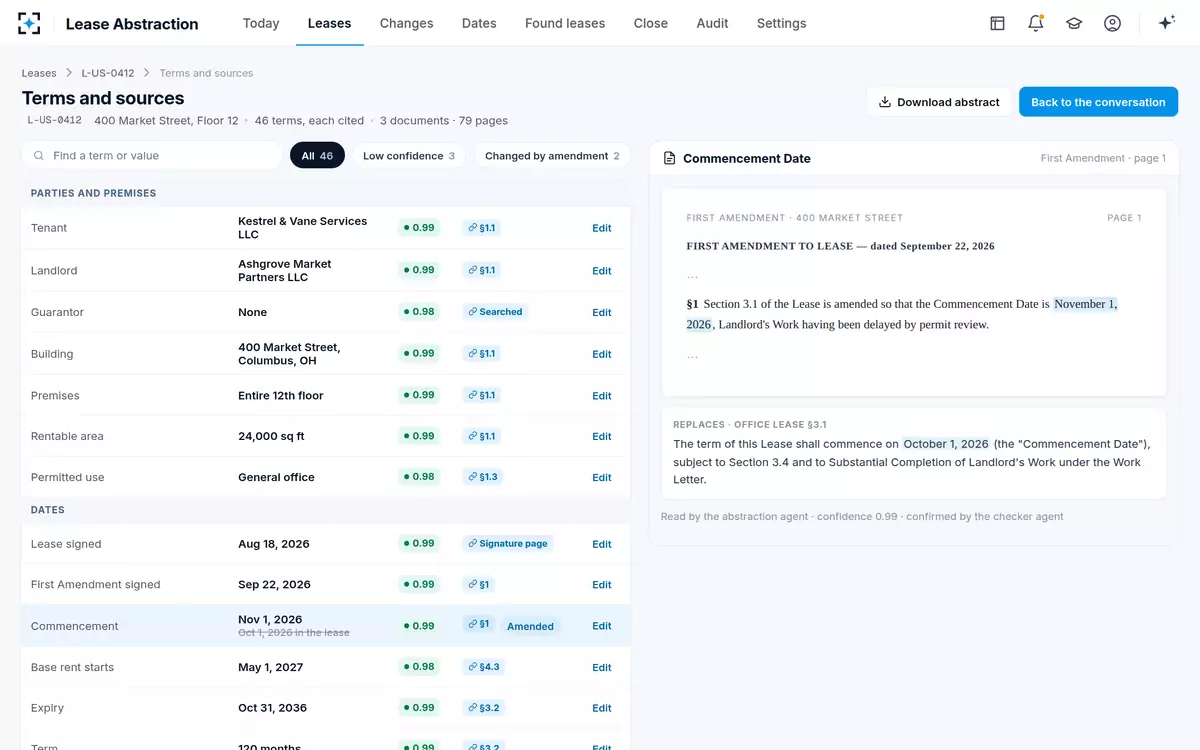Click Tenant 0.99 confidence badge
The image size is (1200, 750).
coord(419,228)
